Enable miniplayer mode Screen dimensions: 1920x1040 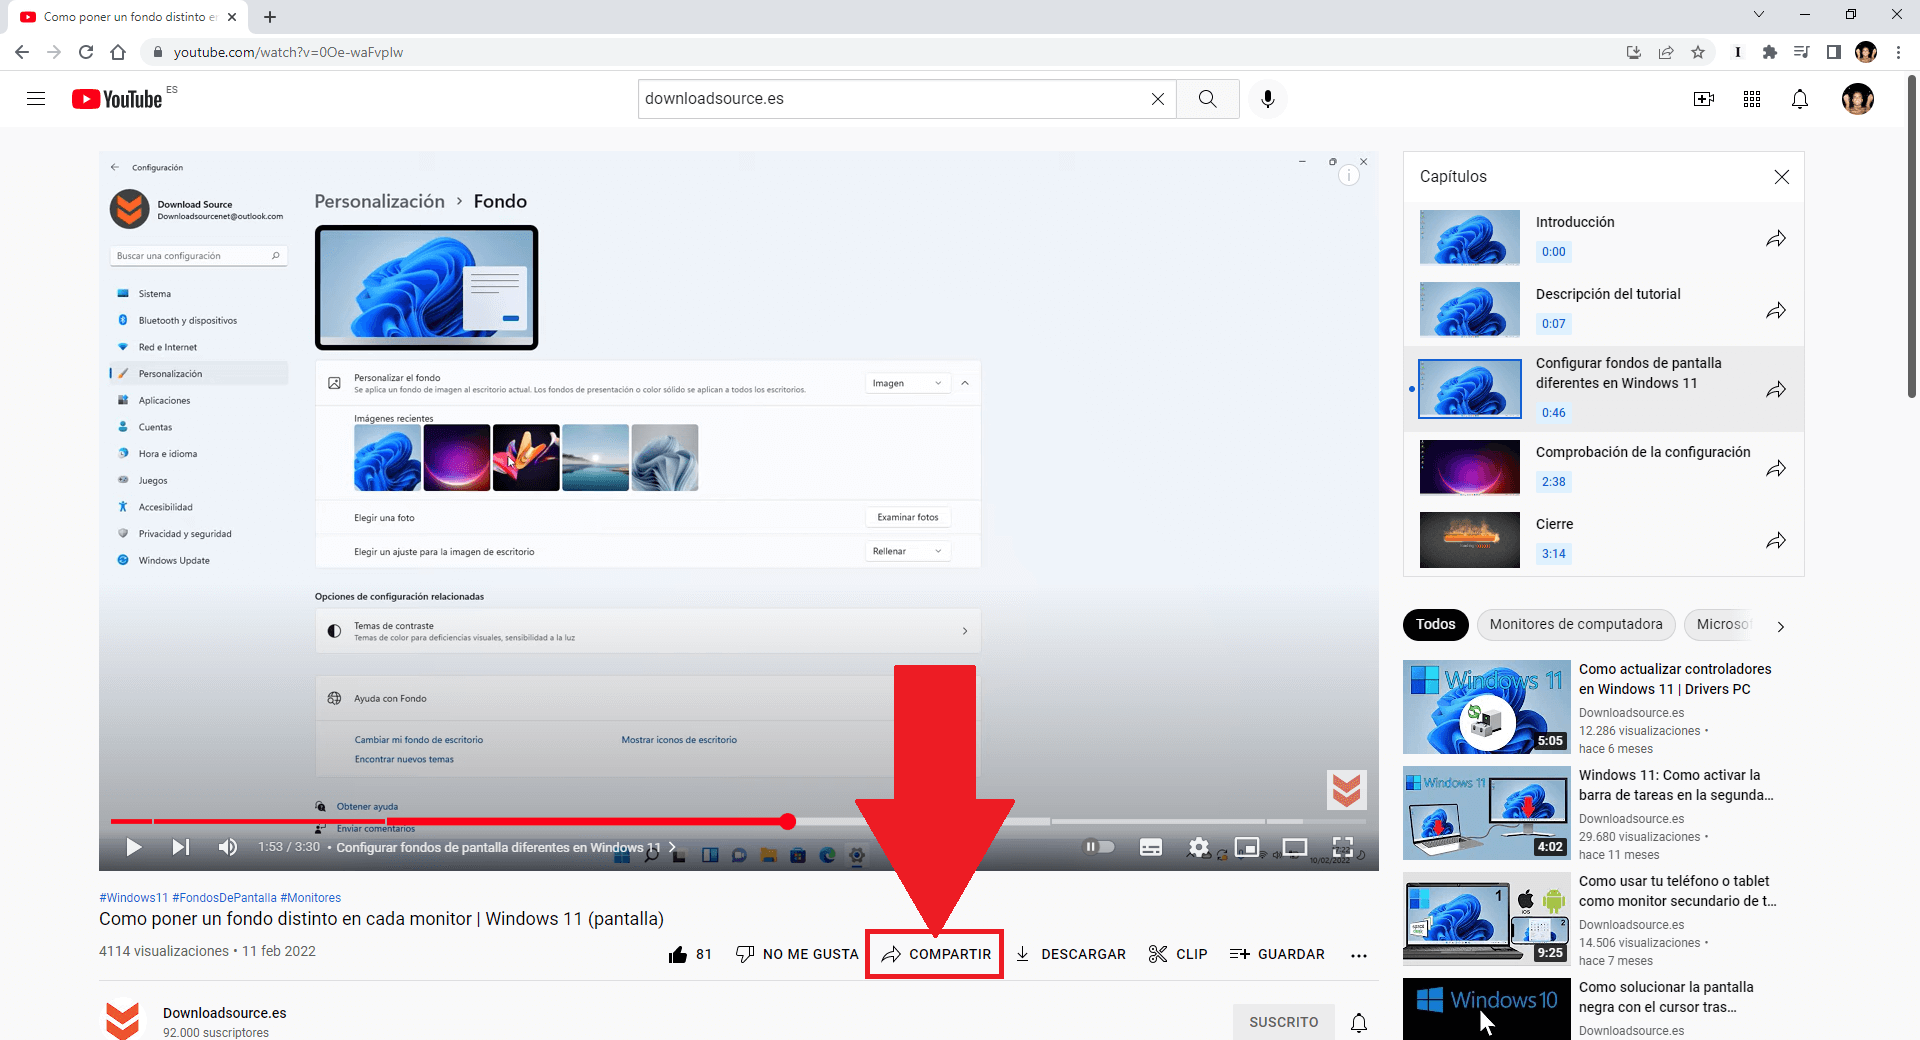(x=1247, y=847)
